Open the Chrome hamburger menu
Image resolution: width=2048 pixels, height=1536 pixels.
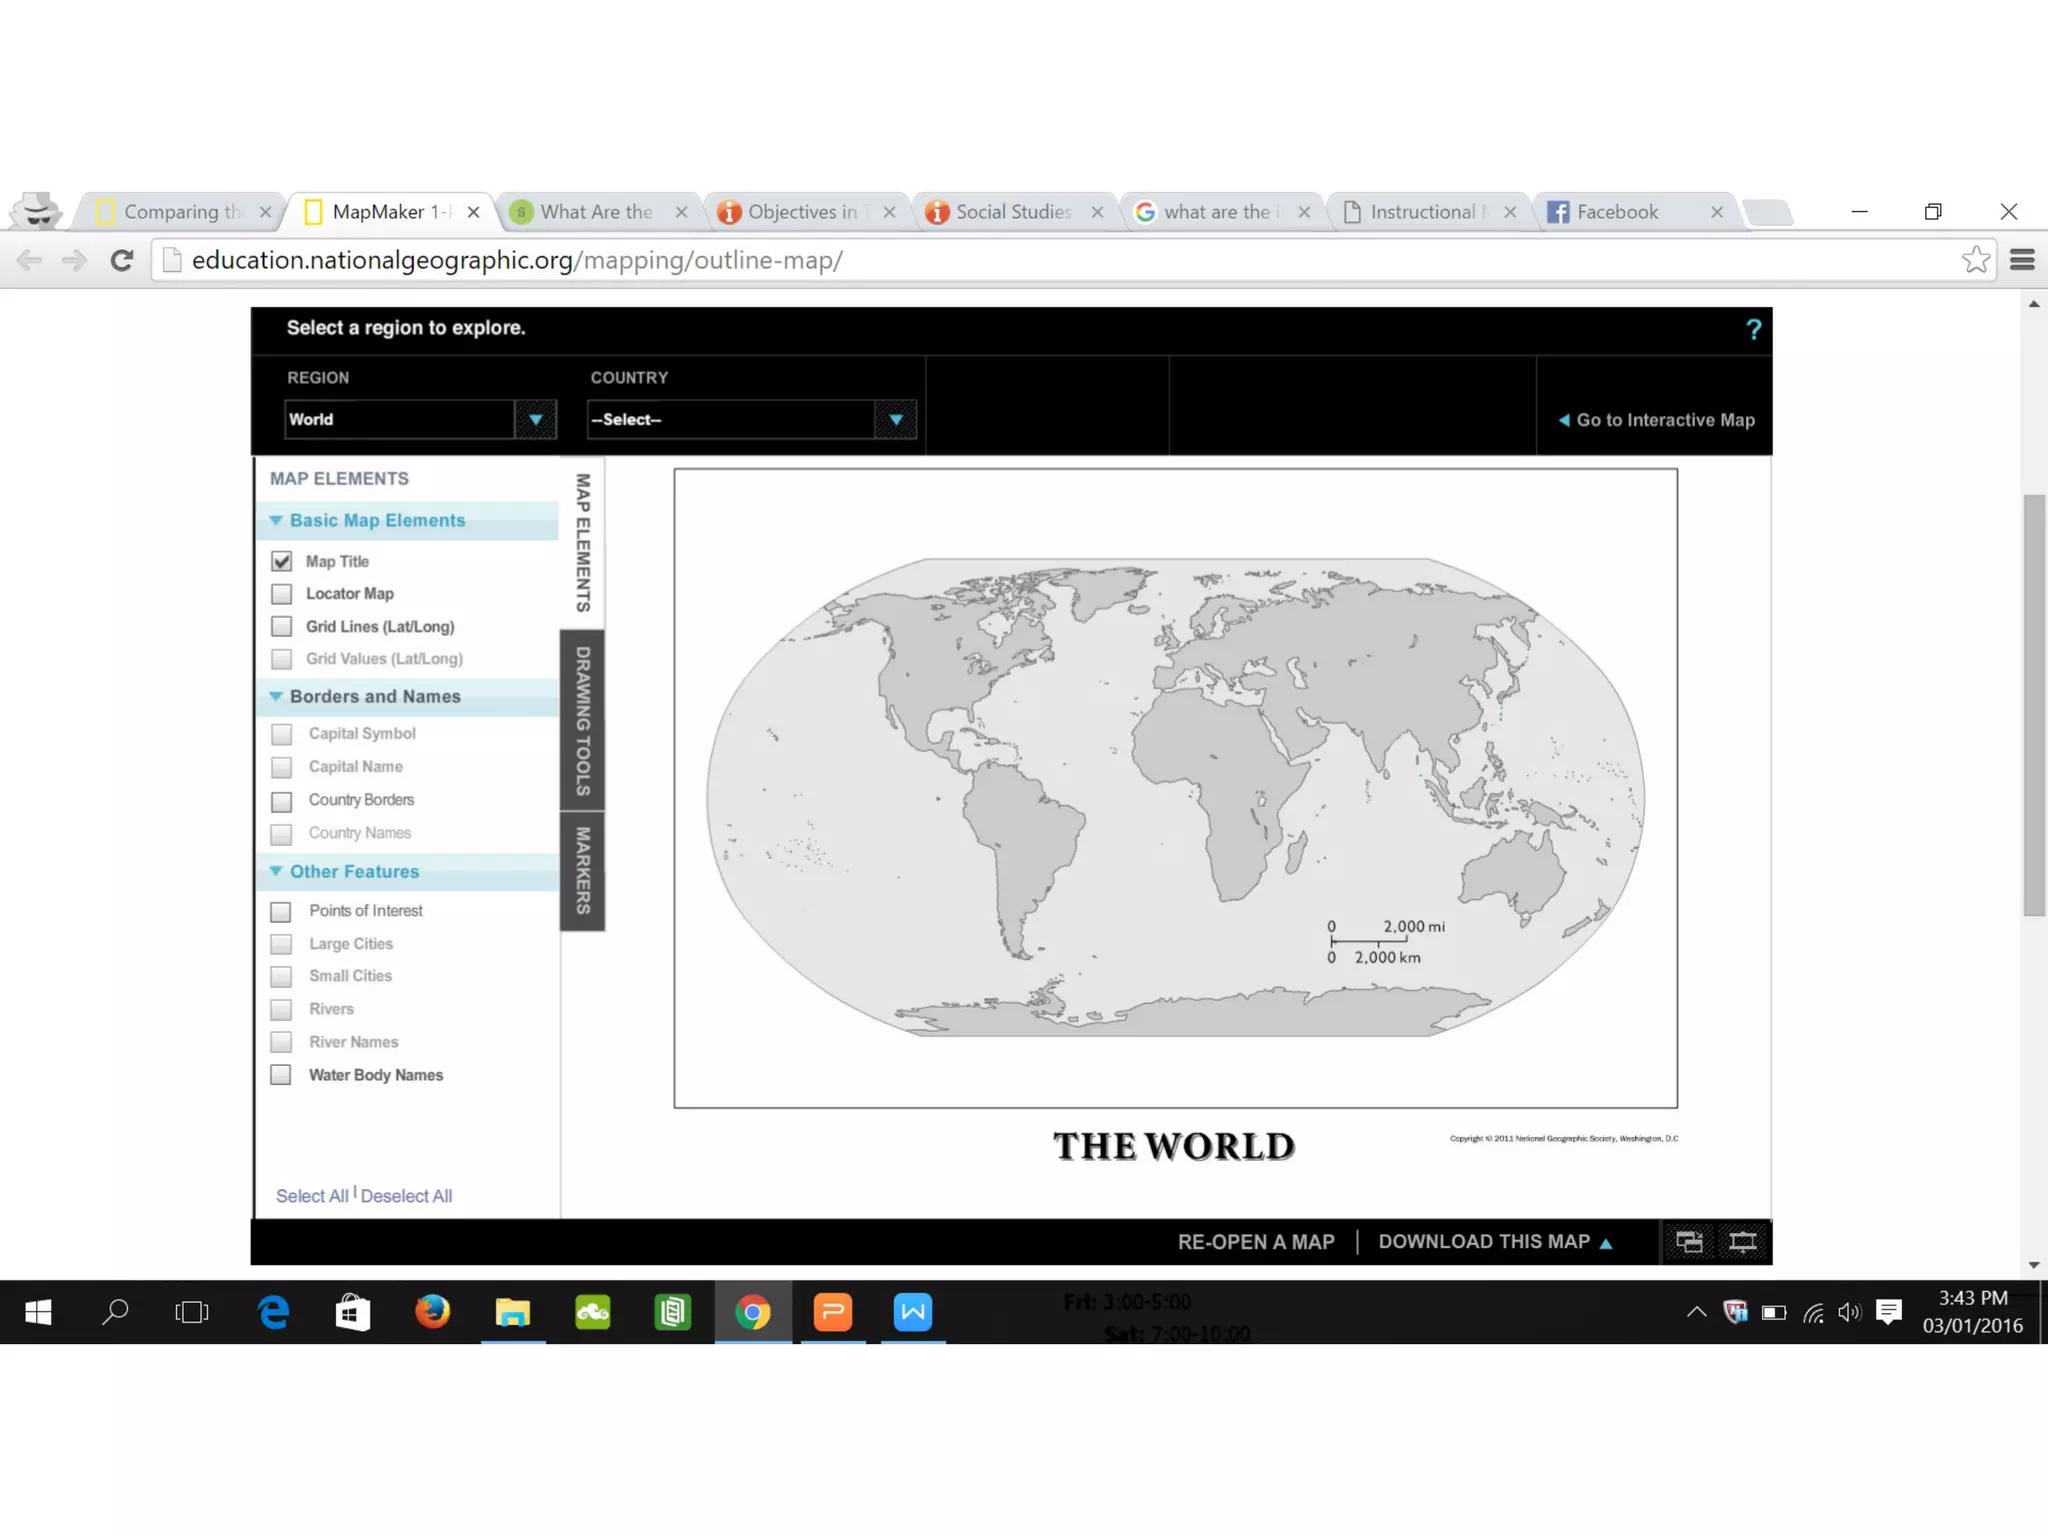coord(2022,260)
